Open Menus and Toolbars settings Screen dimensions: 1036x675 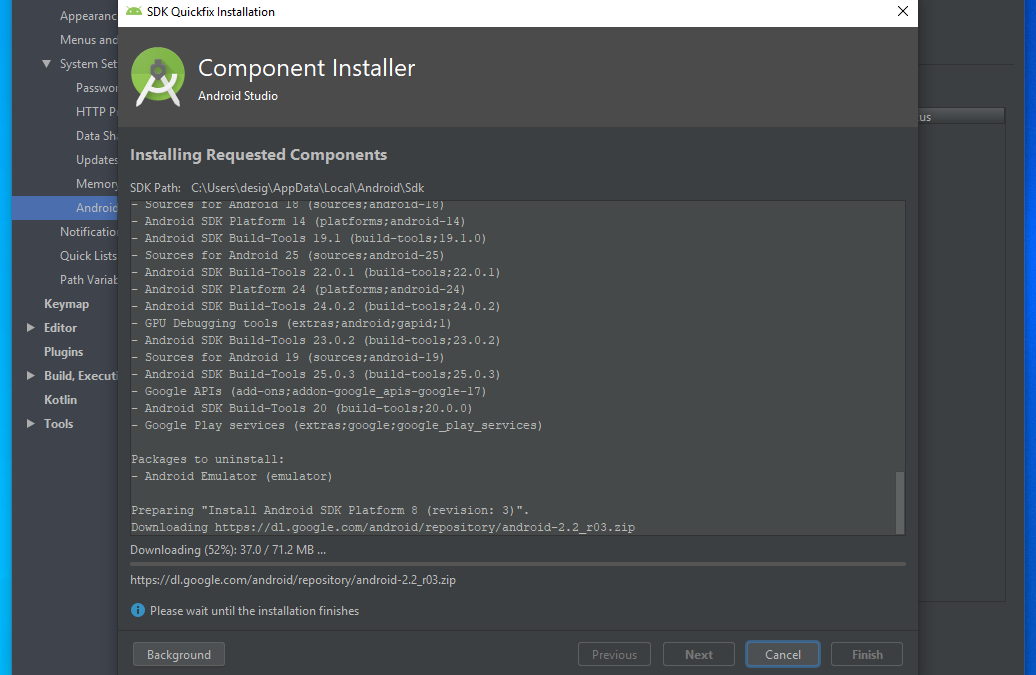[x=89, y=40]
